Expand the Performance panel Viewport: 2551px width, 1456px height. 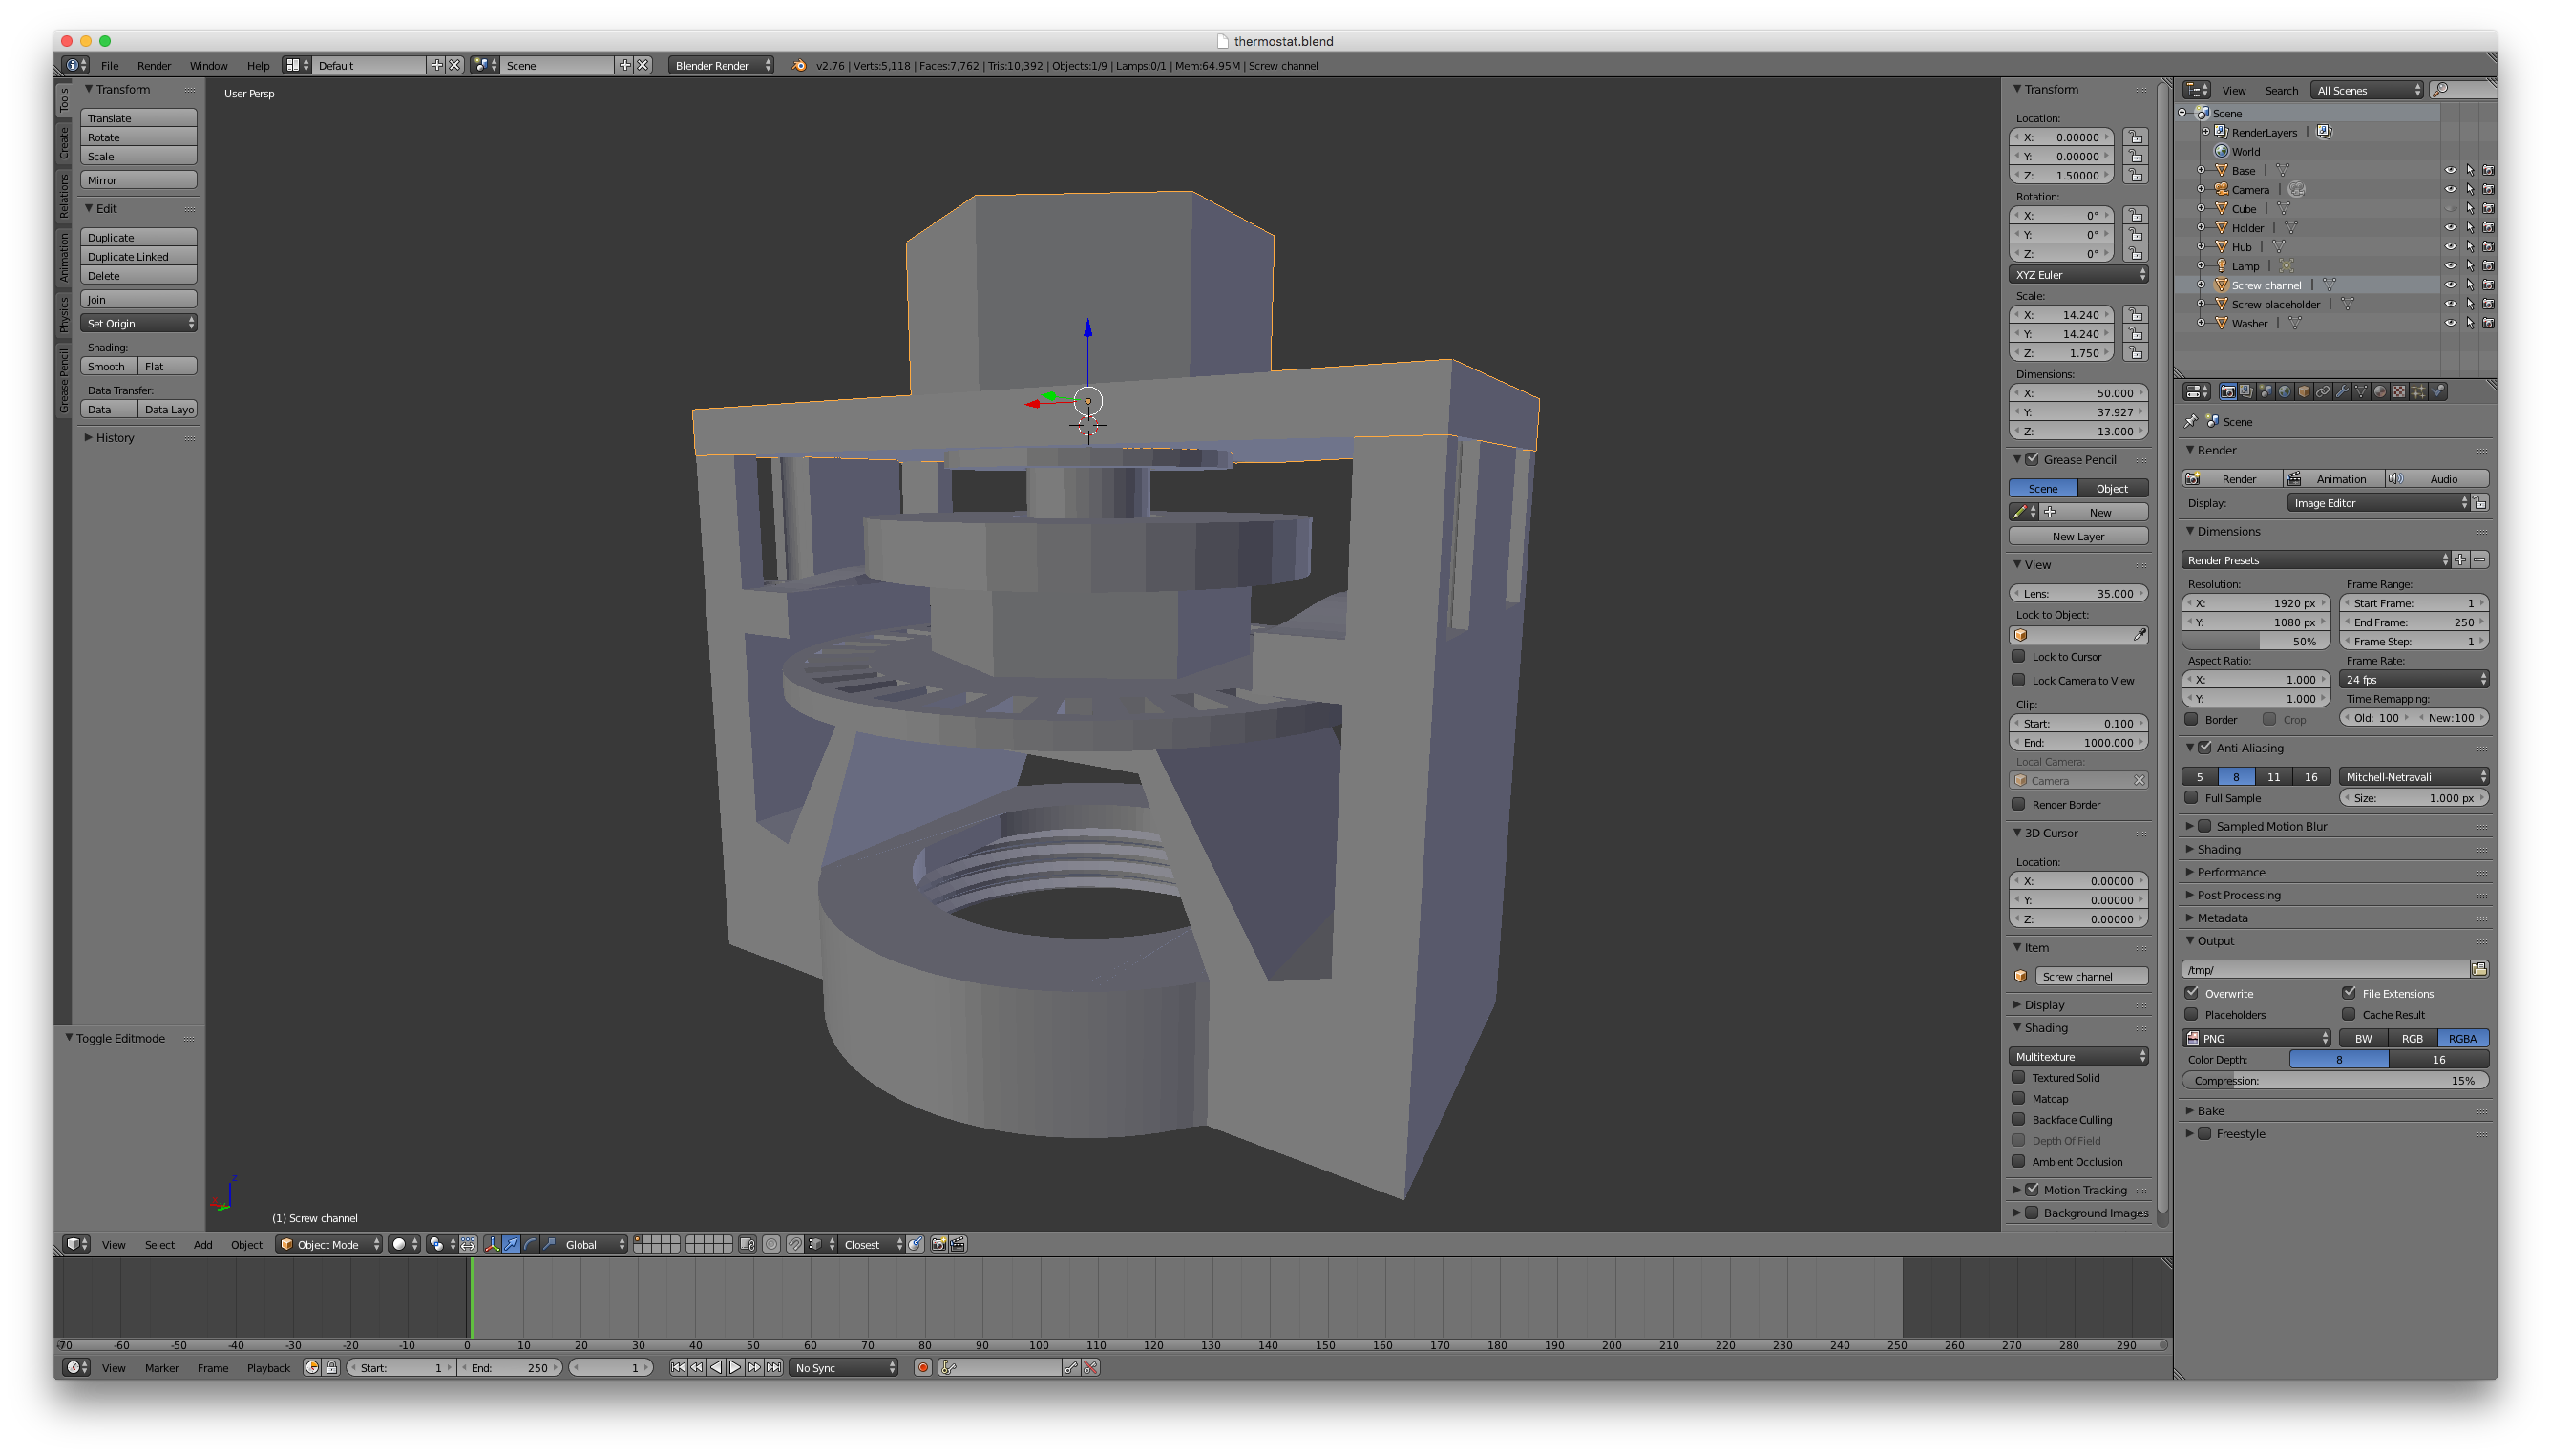point(2231,872)
